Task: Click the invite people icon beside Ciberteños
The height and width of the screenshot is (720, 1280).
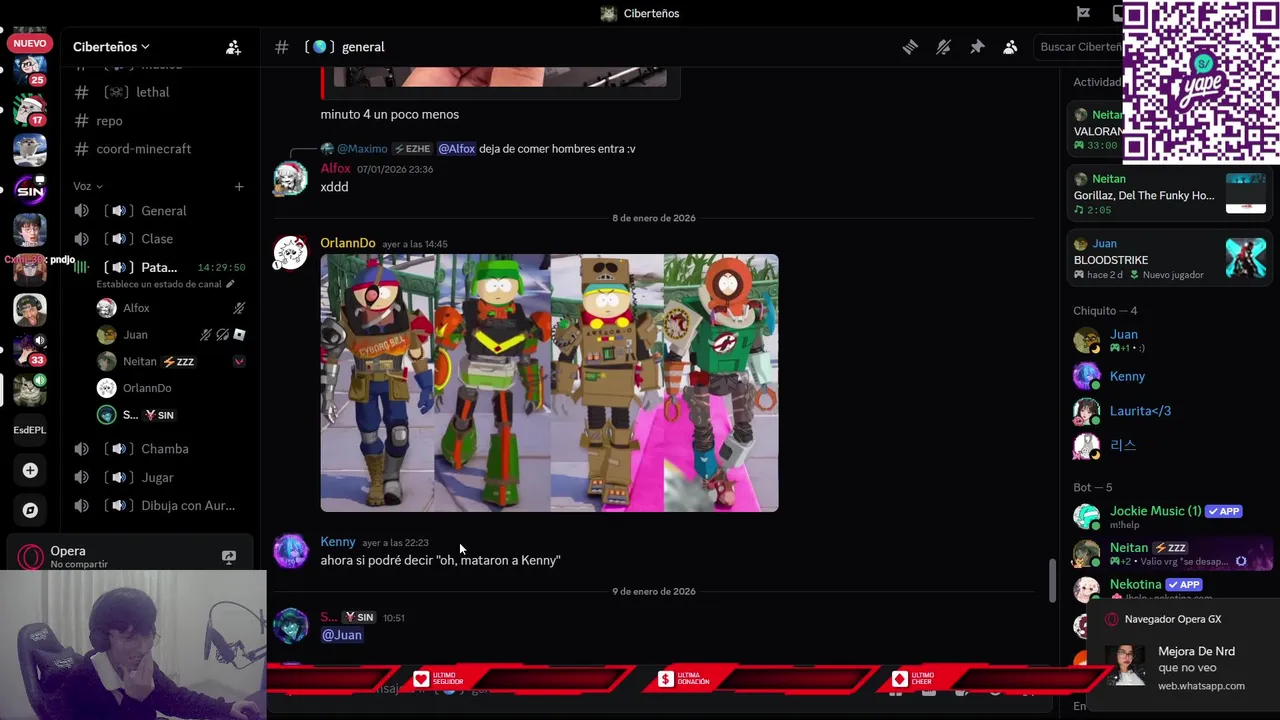Action: (x=233, y=47)
